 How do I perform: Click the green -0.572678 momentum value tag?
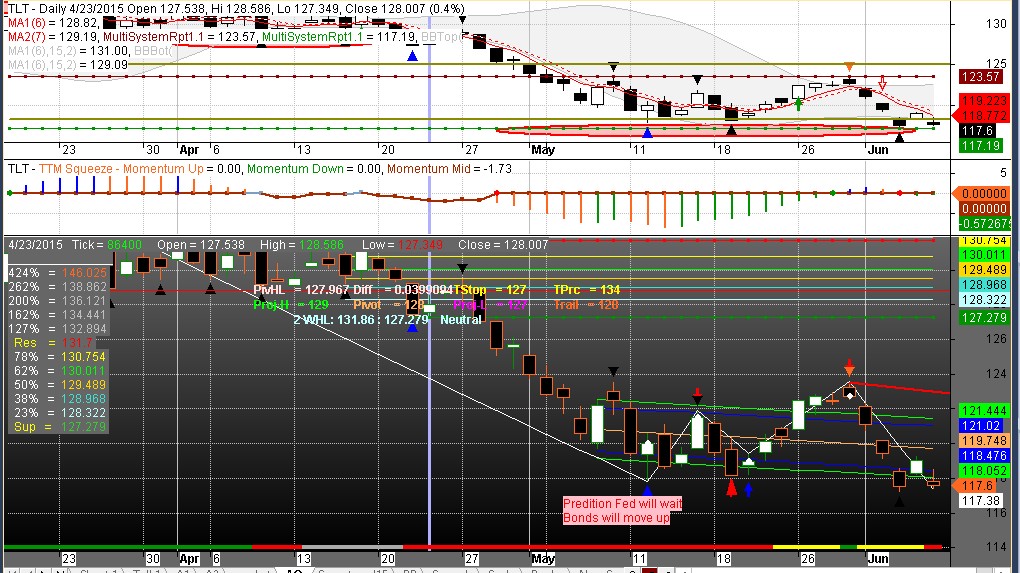pos(985,224)
